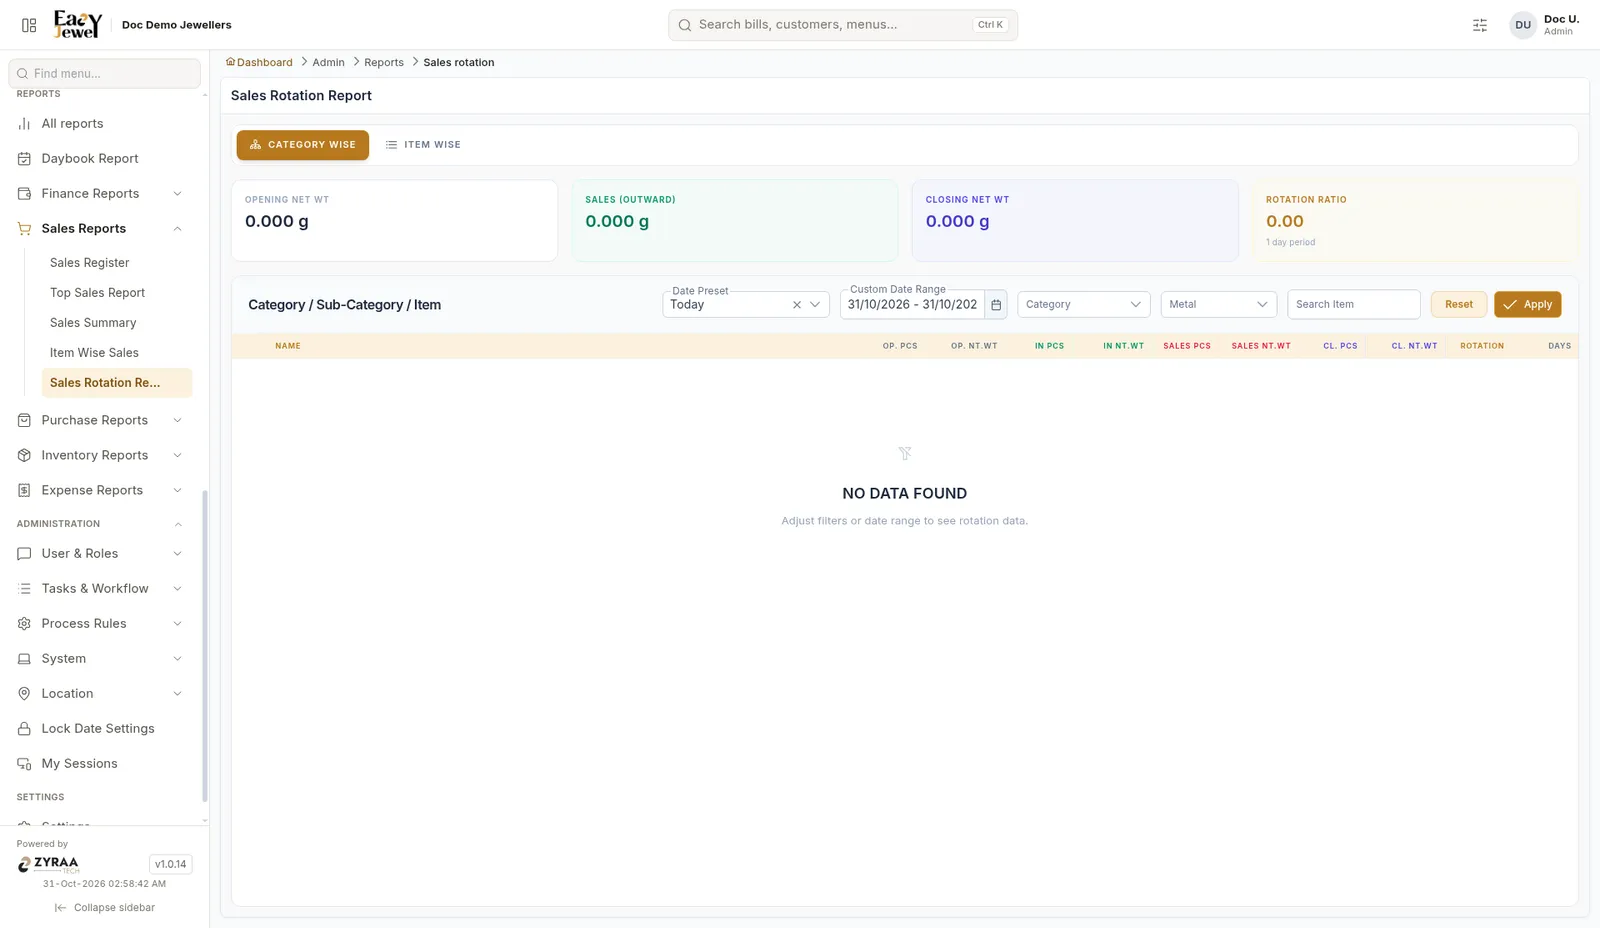Sort by the NAME column header
This screenshot has height=928, width=1600.
(x=288, y=346)
